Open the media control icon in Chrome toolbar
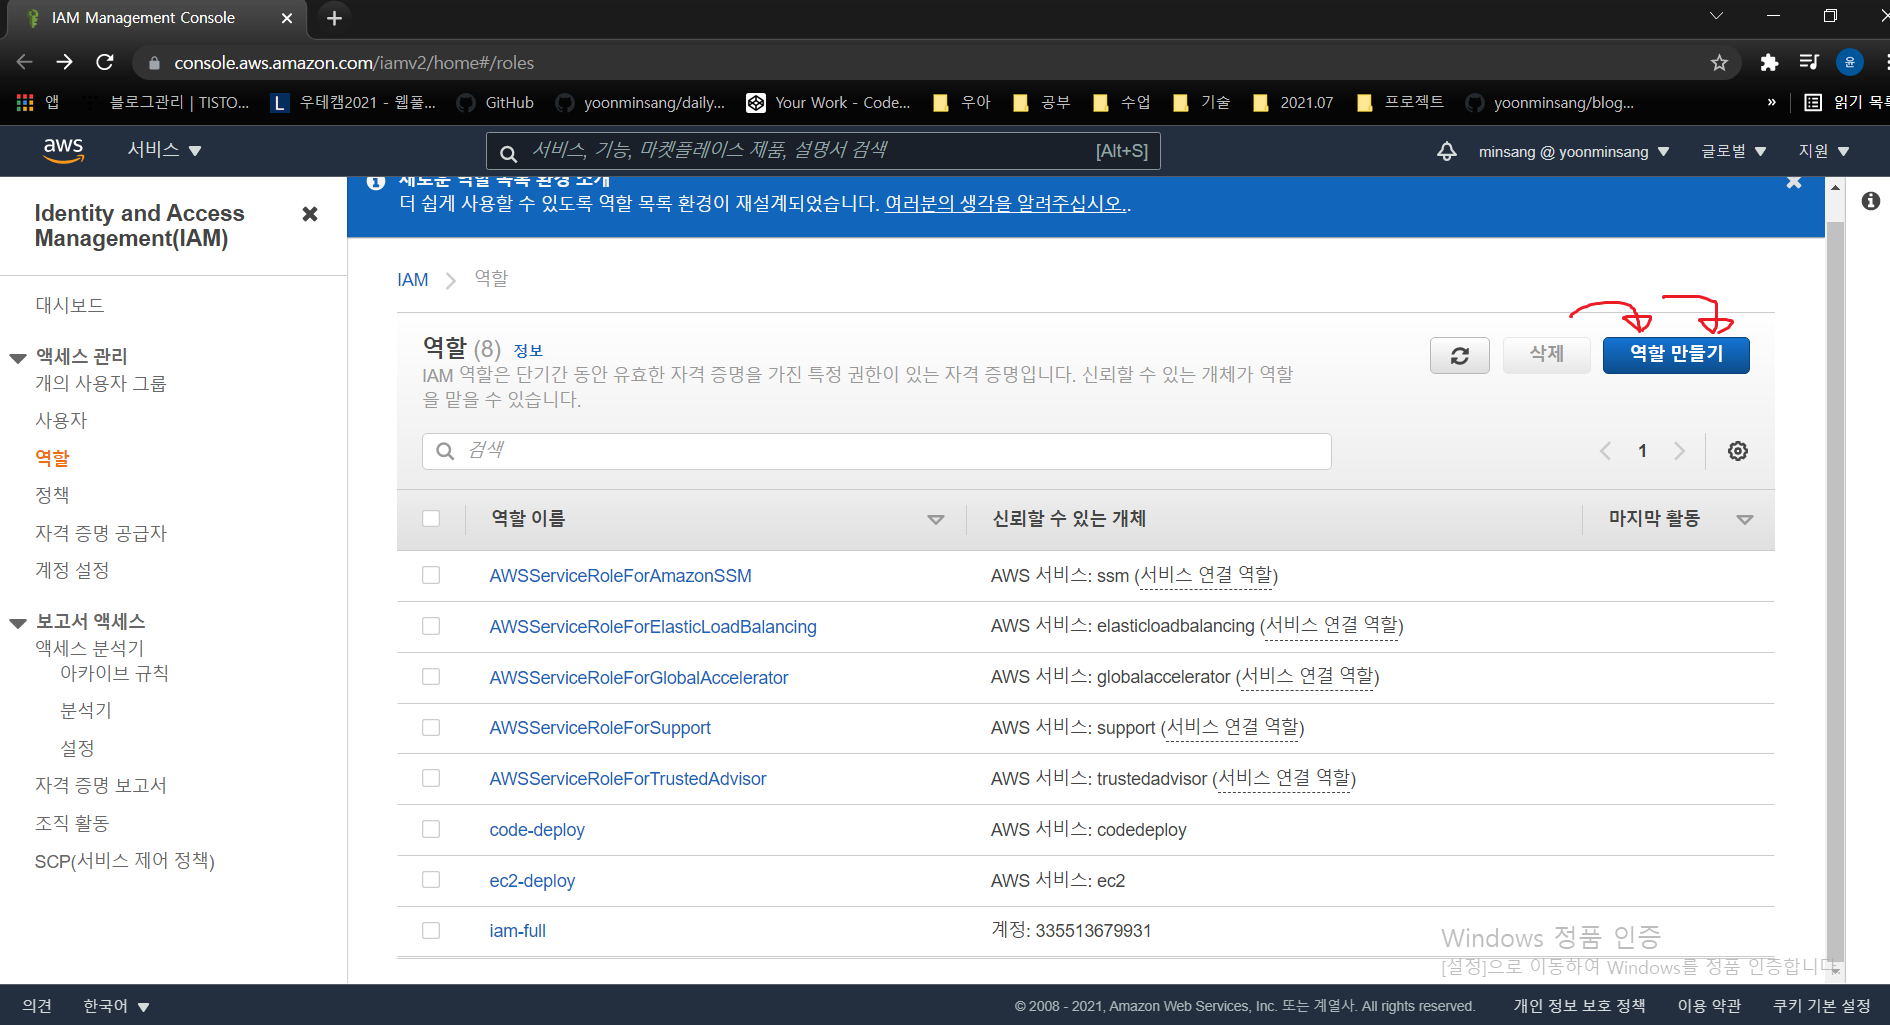Viewport: 1890px width, 1025px height. [x=1809, y=63]
